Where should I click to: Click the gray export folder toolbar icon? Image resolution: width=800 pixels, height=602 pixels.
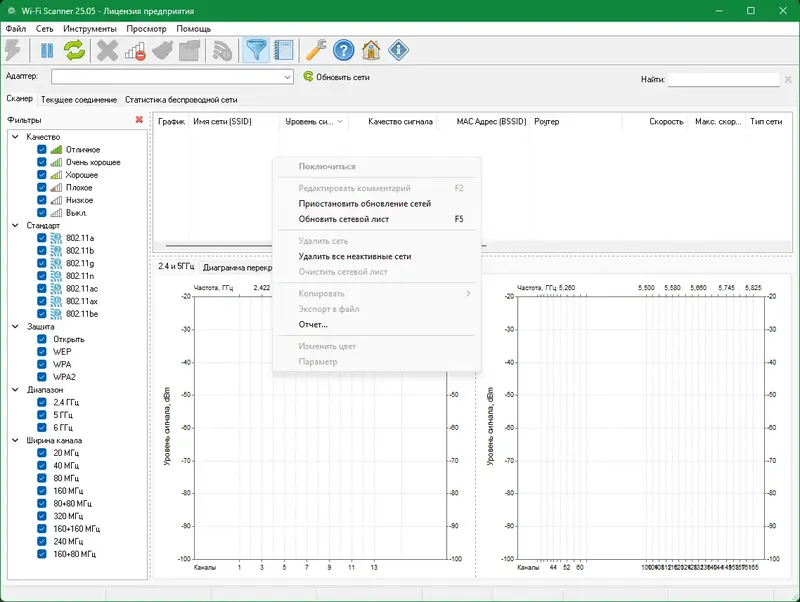point(190,50)
